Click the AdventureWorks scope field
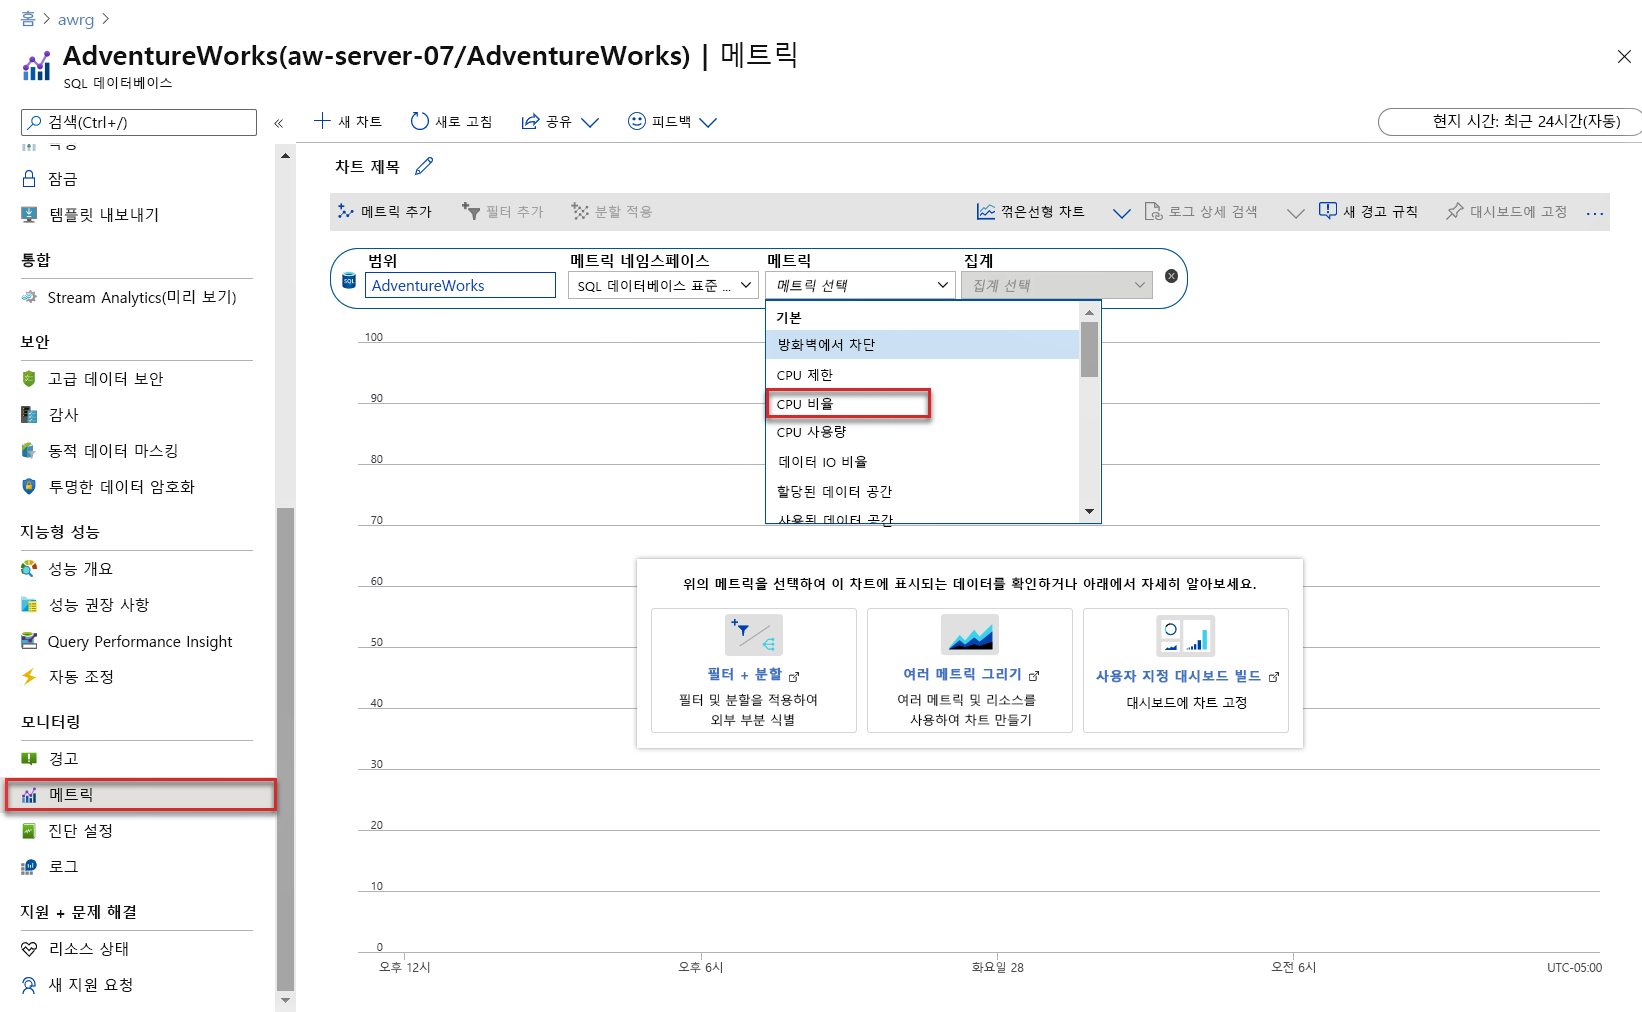Viewport: 1642px width, 1012px height. pyautogui.click(x=460, y=285)
